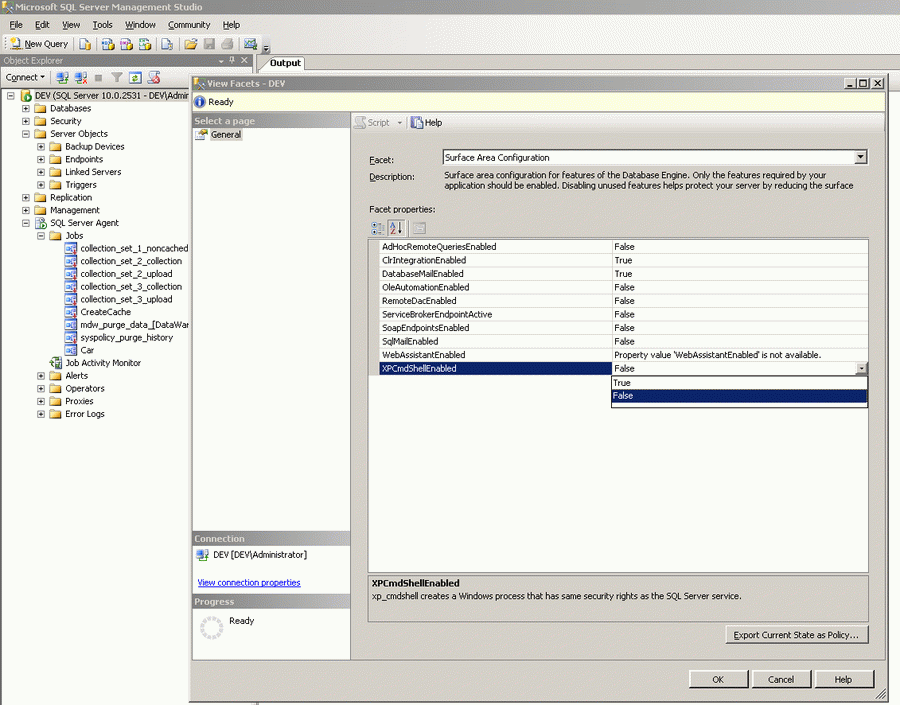Toggle auto-hide pin on Object Explorer panel

(x=232, y=60)
